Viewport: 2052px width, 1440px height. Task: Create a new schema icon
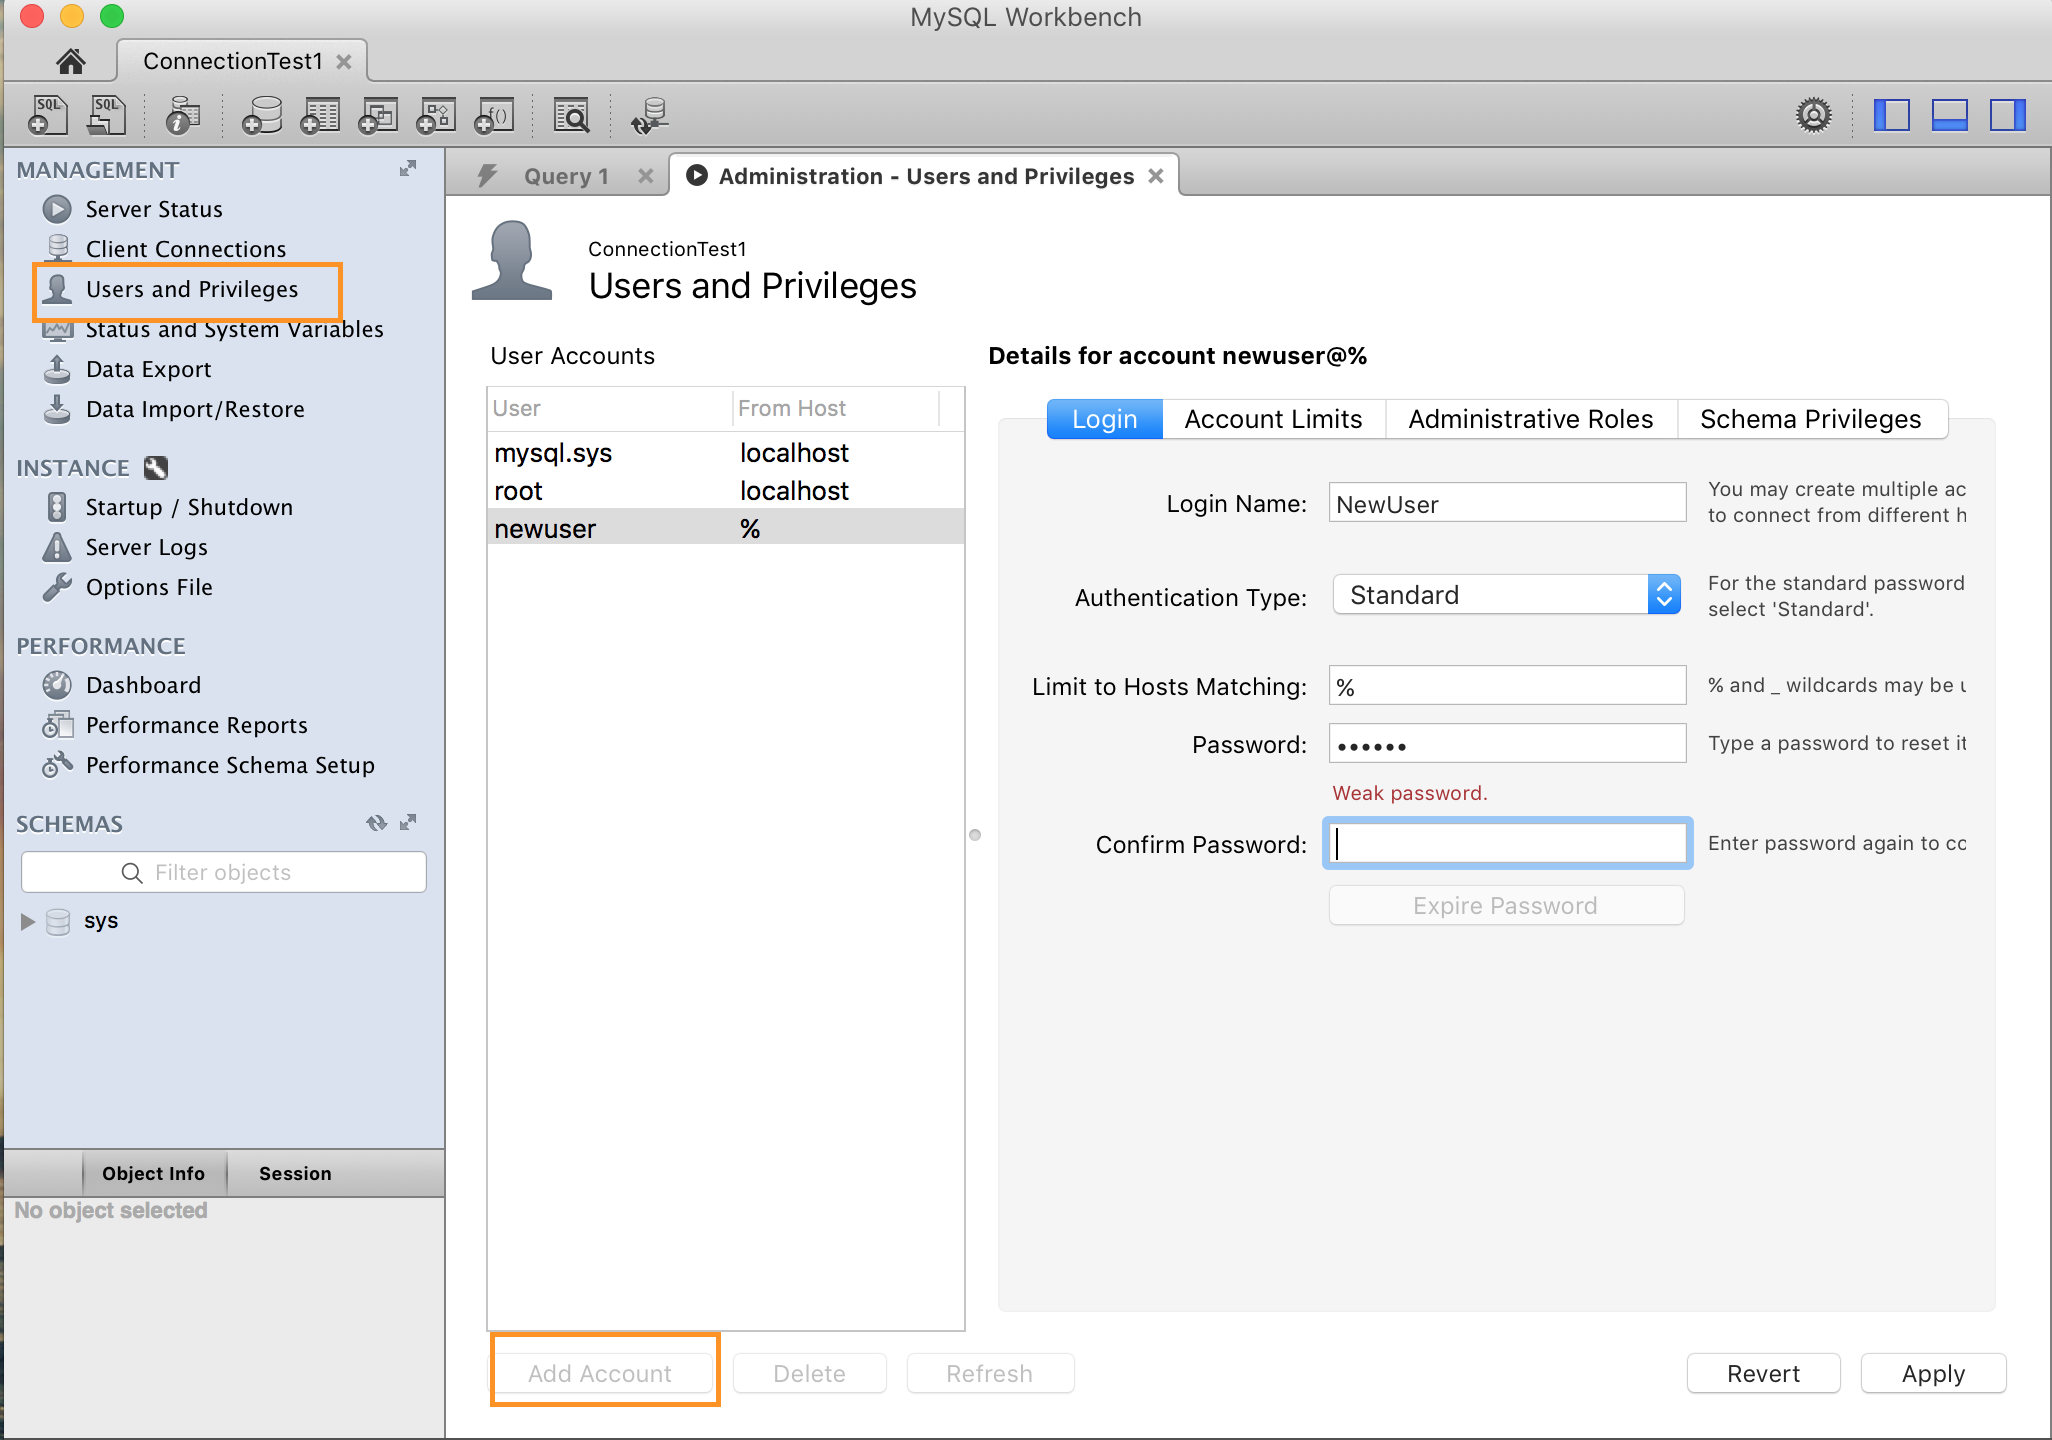point(262,115)
